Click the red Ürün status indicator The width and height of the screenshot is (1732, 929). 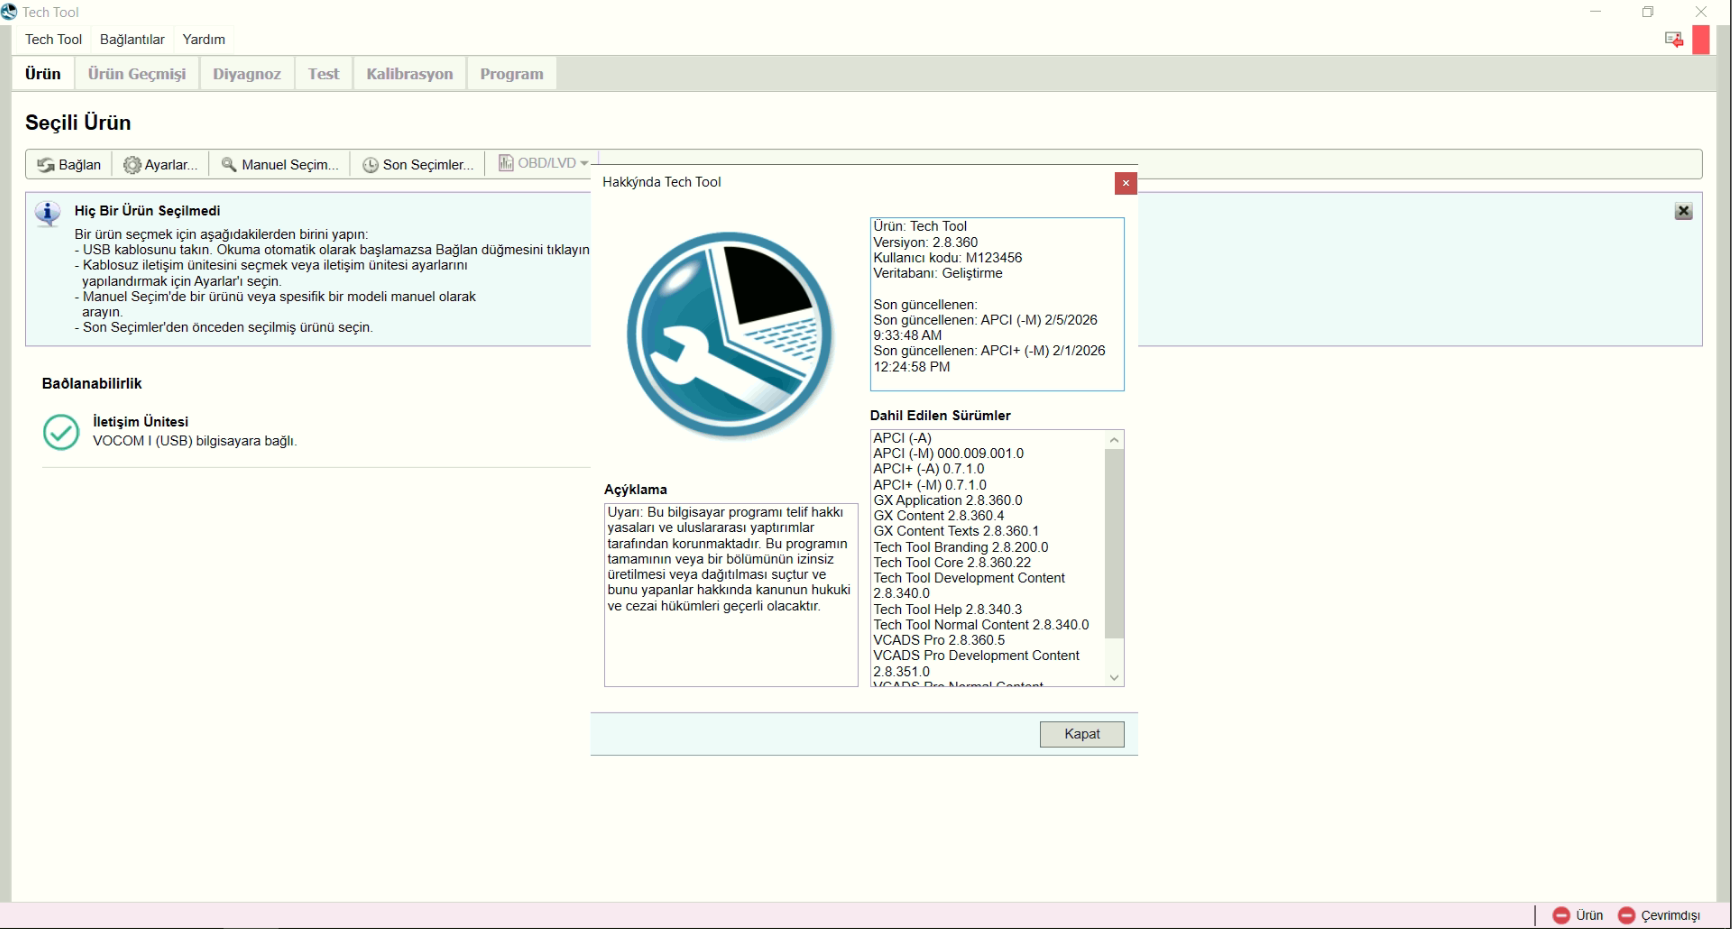point(1561,915)
